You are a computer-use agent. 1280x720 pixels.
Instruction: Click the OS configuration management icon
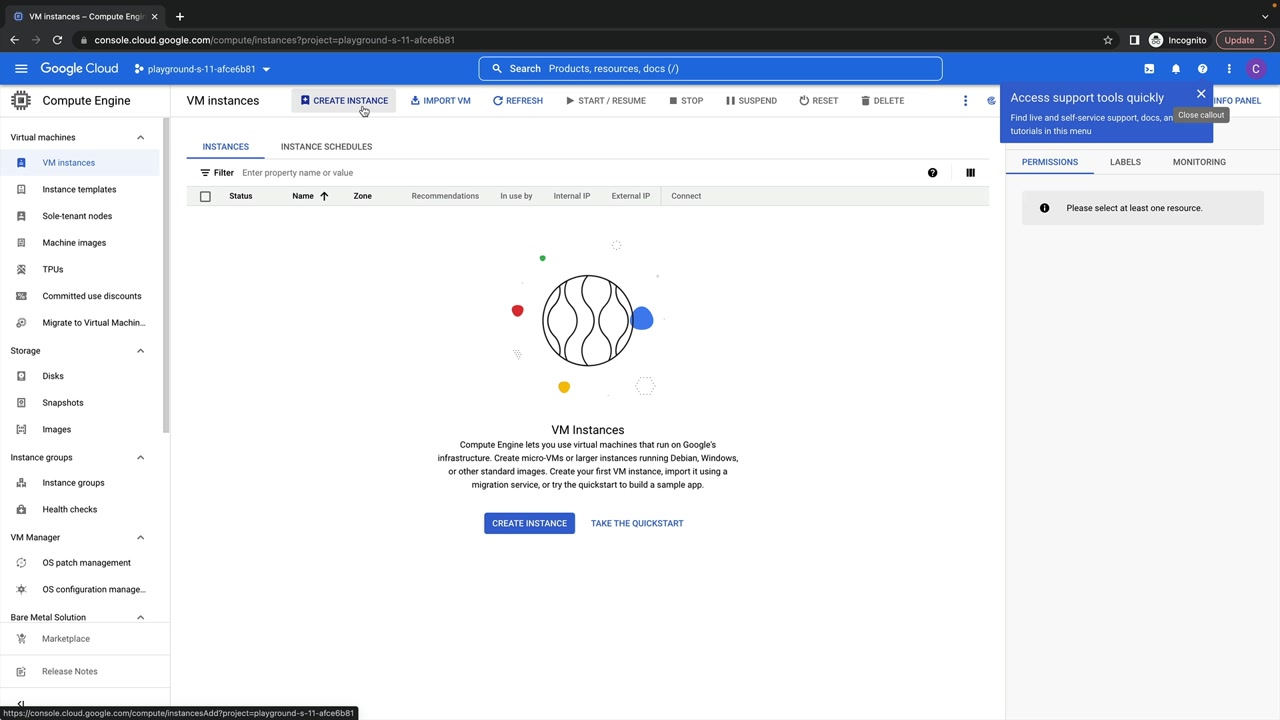(x=21, y=589)
